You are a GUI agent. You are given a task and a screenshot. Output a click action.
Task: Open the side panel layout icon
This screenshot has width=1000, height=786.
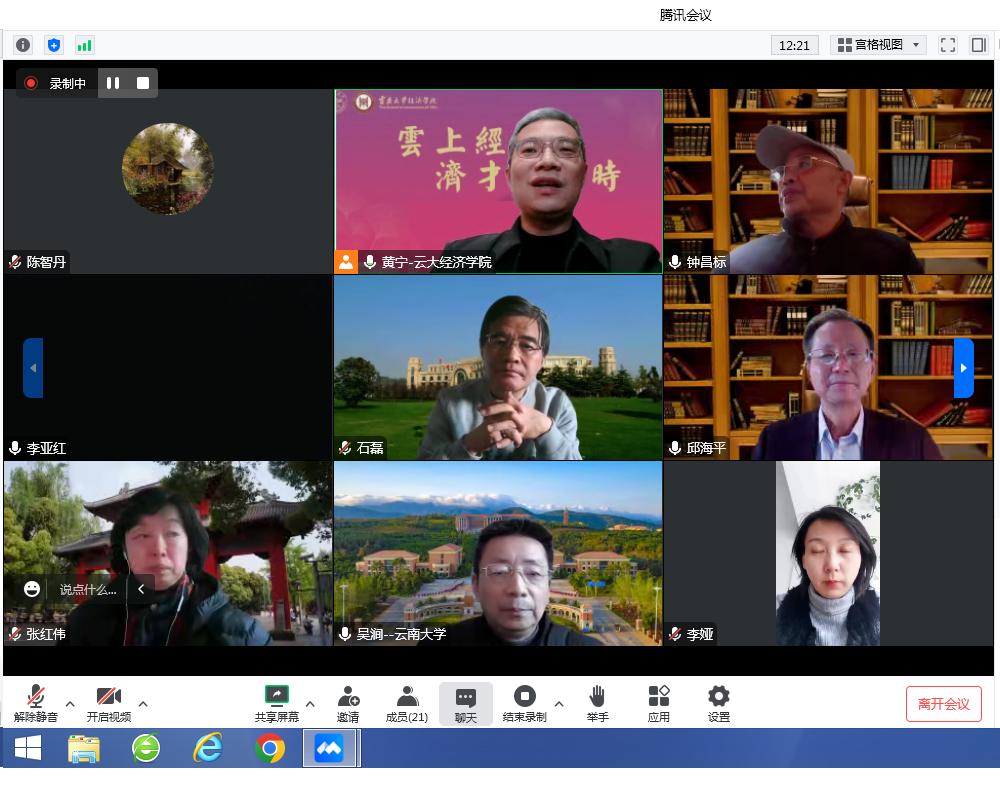click(x=978, y=45)
